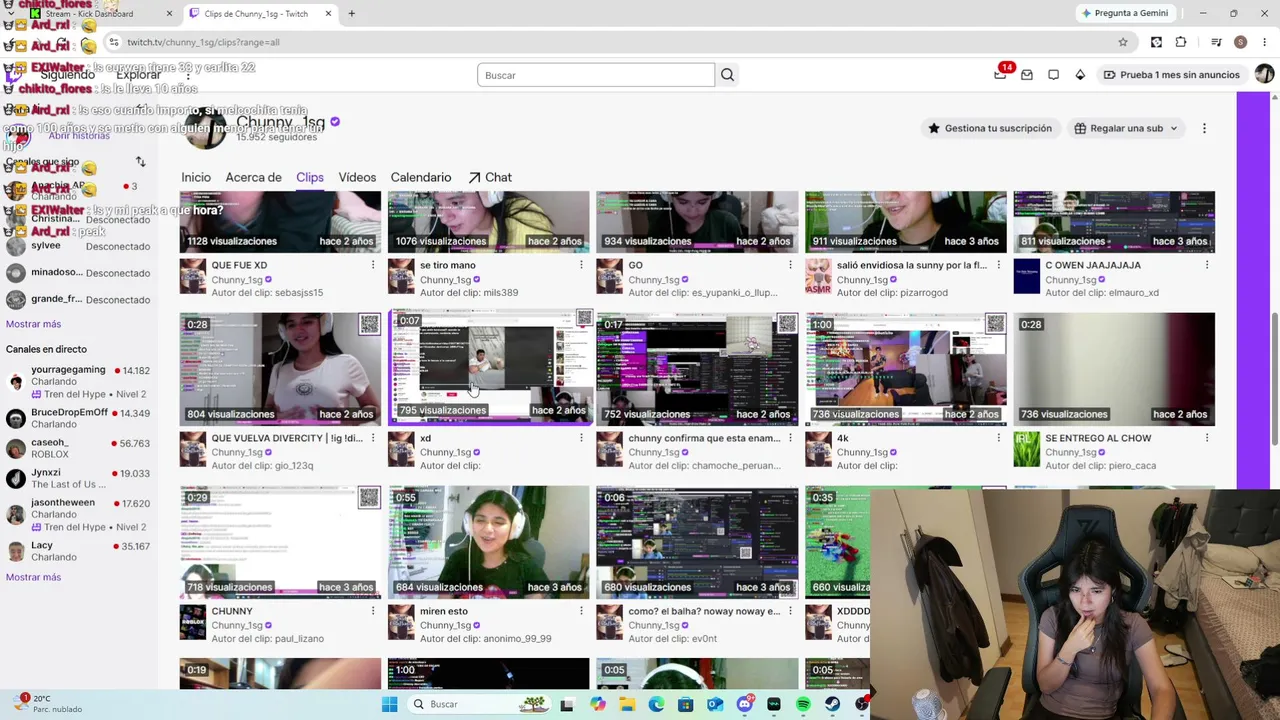
Task: Switch to Stream - Kick Dashboard browser tab
Action: [x=100, y=14]
